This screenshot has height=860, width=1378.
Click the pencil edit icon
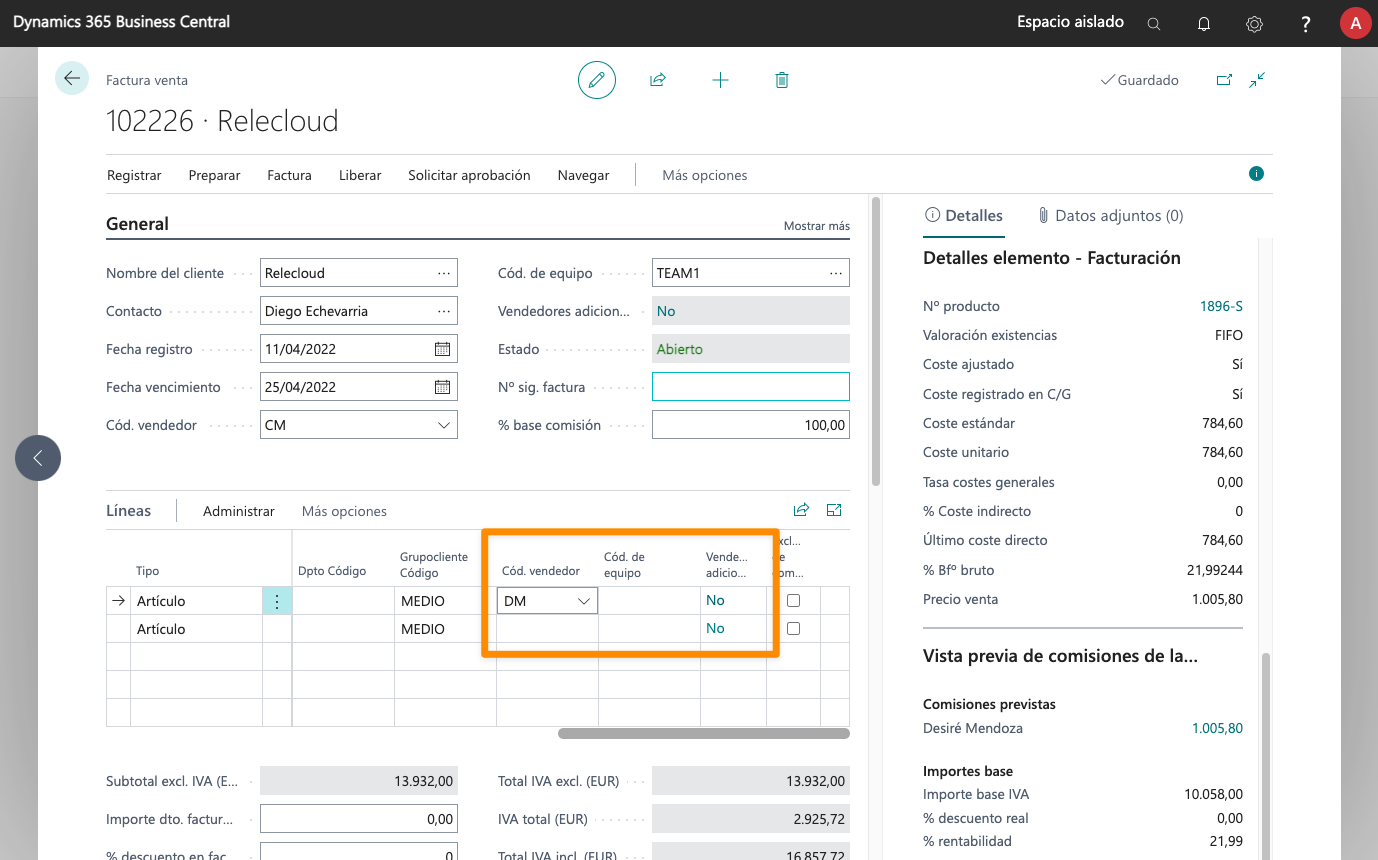click(597, 80)
